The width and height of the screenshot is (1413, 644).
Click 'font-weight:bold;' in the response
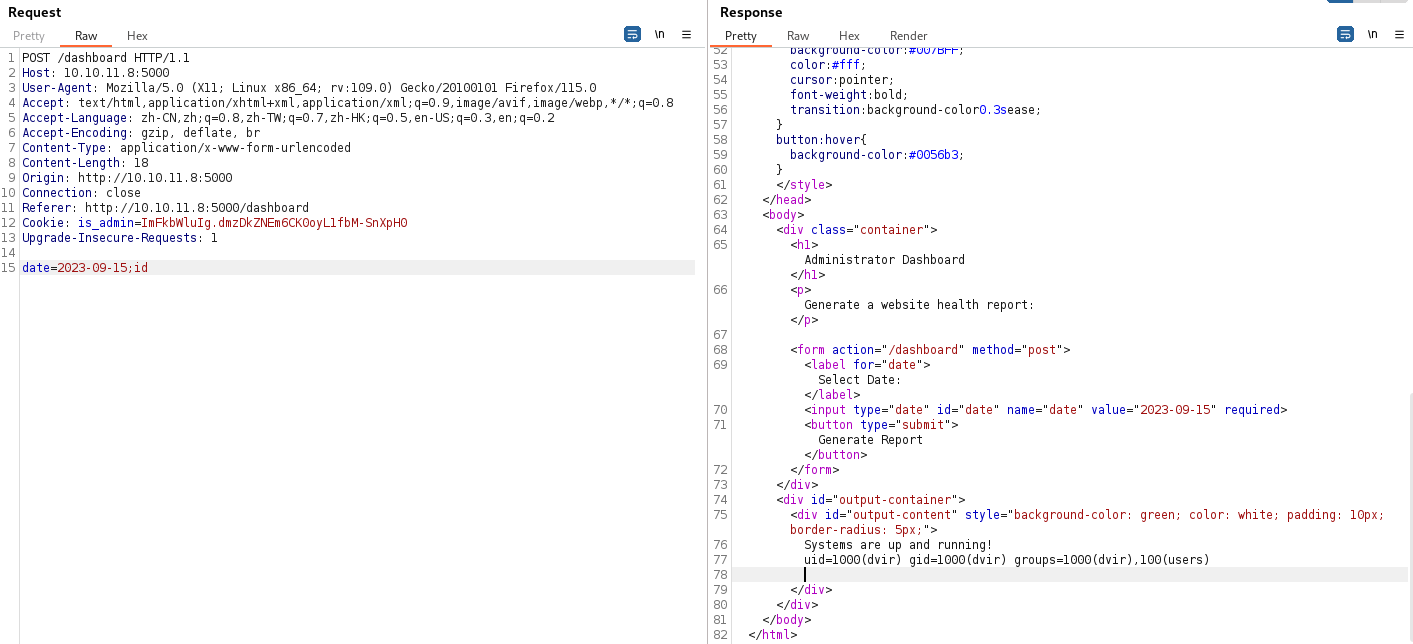(x=849, y=95)
